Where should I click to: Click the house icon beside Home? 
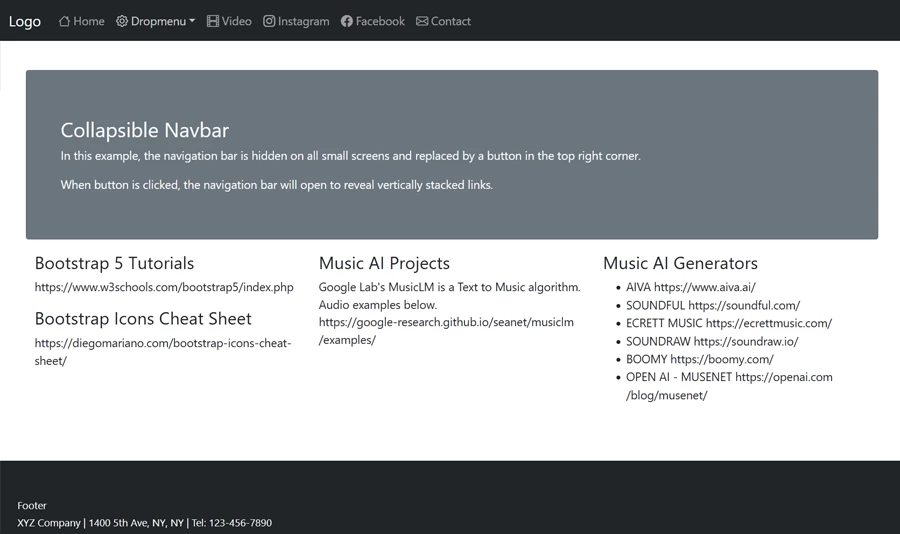(x=64, y=21)
